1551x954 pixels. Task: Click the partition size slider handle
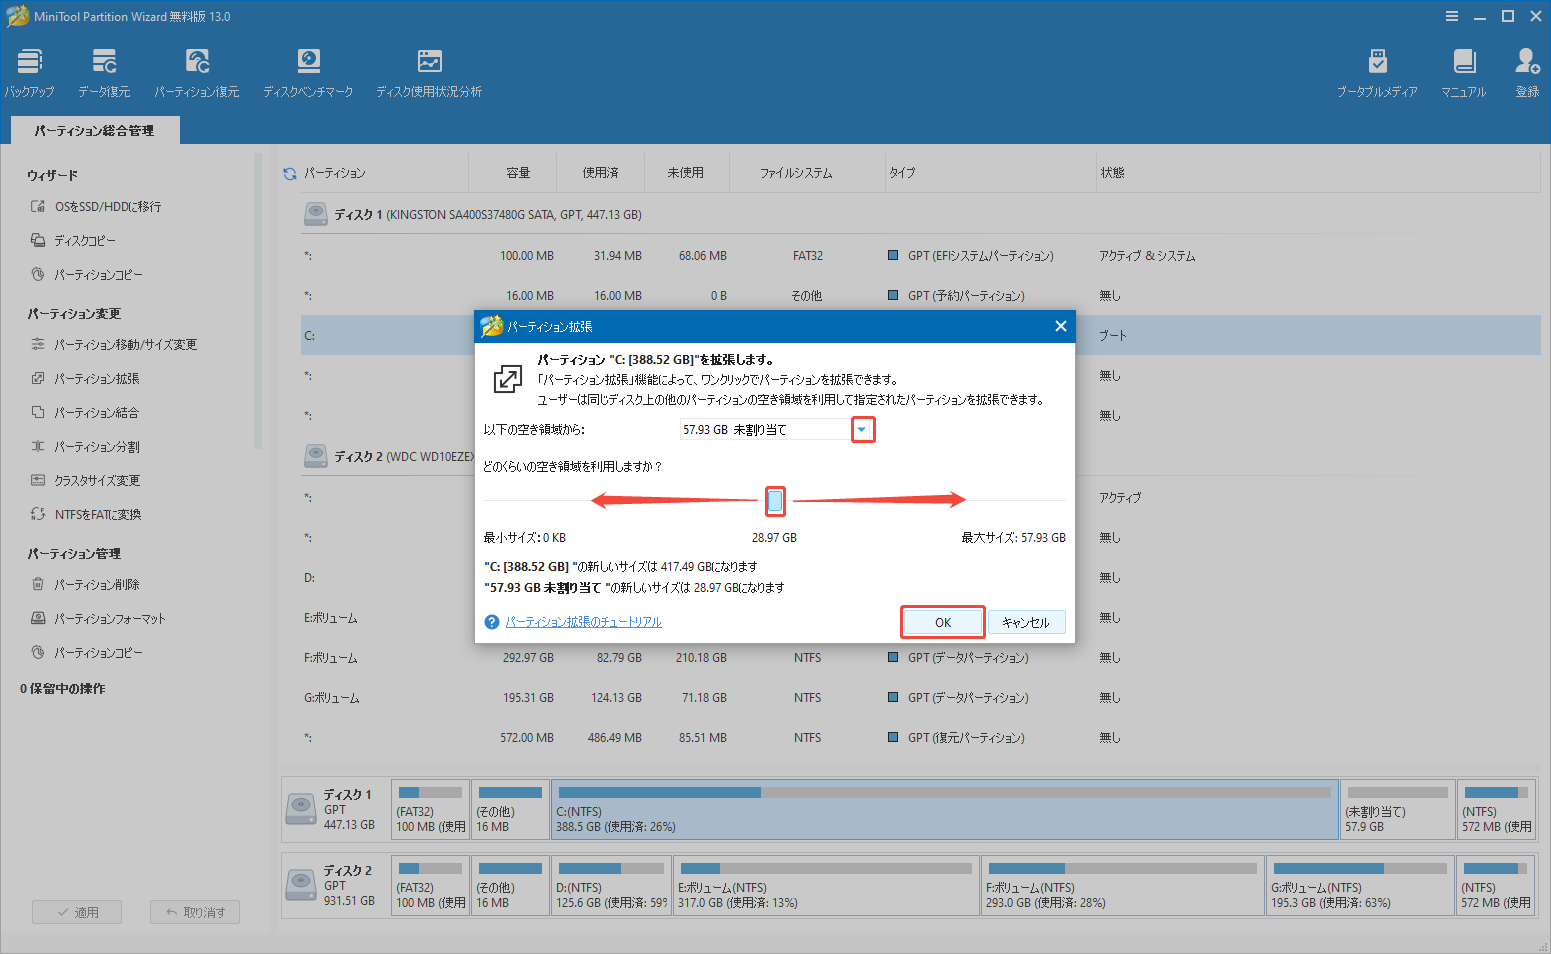coord(775,500)
